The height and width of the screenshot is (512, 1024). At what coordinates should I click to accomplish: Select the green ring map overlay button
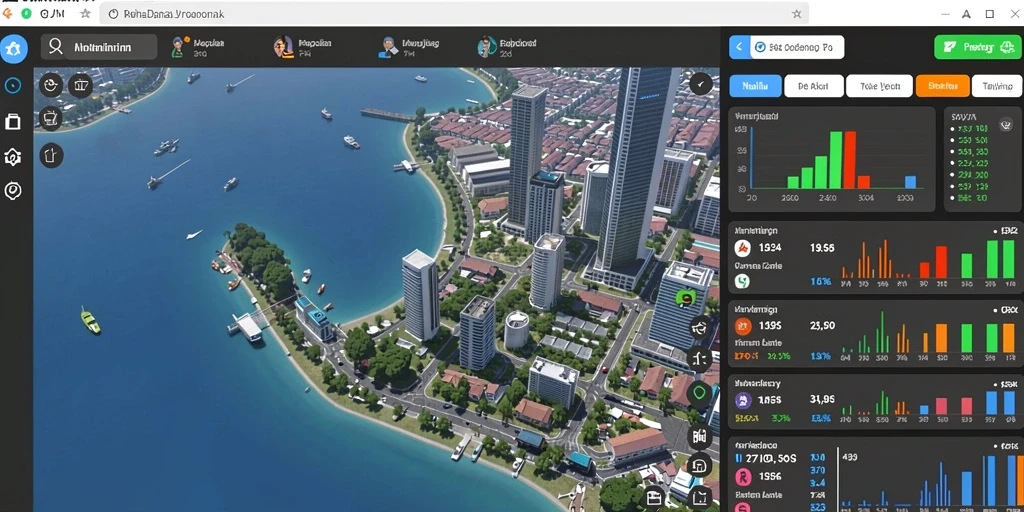pyautogui.click(x=699, y=393)
